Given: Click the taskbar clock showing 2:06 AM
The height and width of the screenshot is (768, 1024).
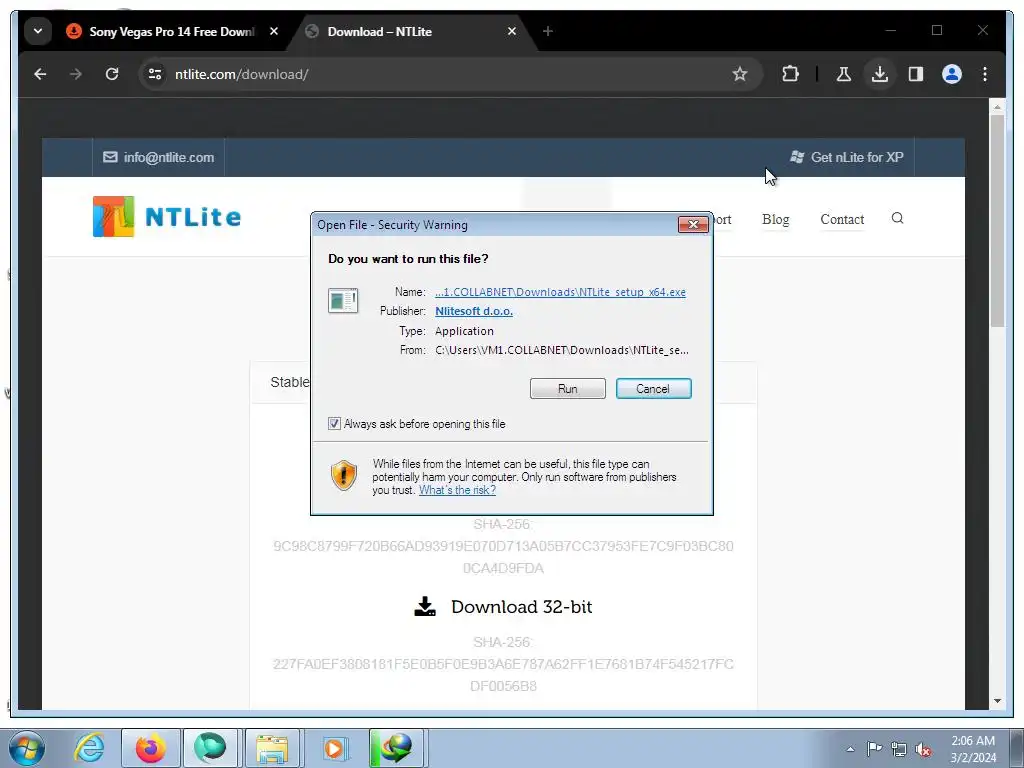Looking at the screenshot, I should coord(973,749).
